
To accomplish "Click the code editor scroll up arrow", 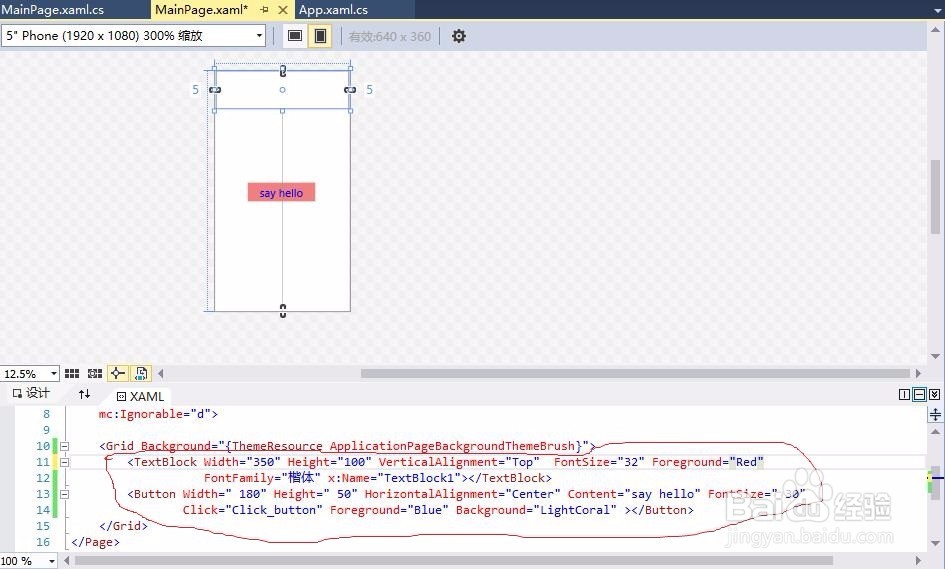I will [935, 432].
